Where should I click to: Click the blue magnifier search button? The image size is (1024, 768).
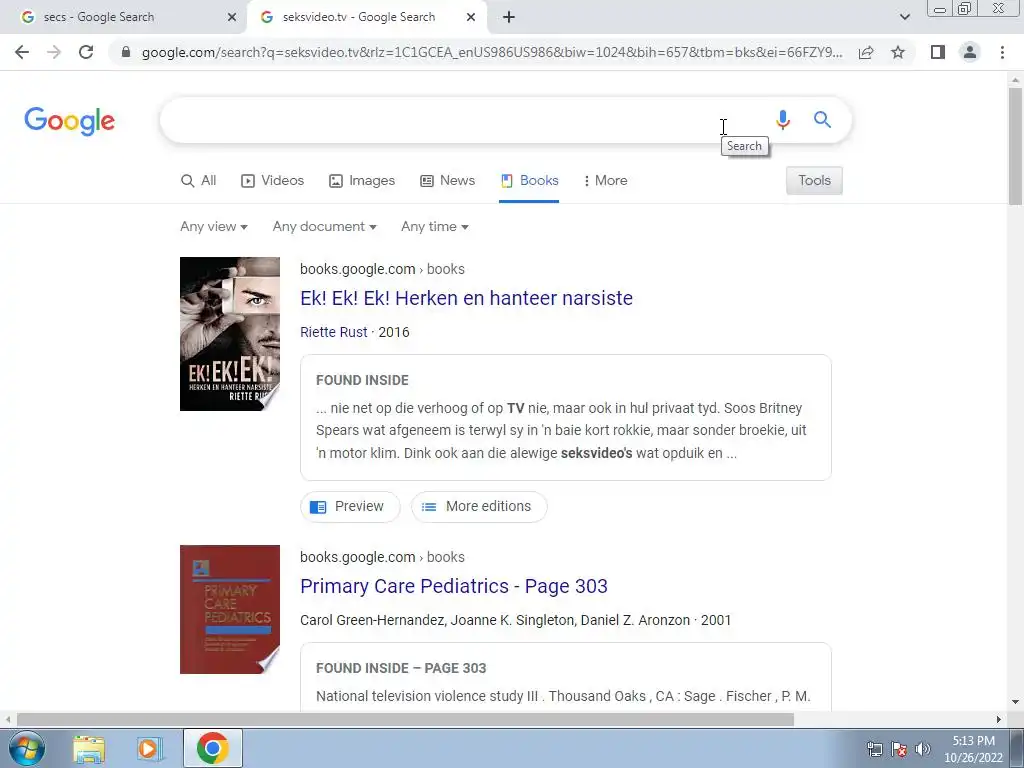pyautogui.click(x=822, y=120)
